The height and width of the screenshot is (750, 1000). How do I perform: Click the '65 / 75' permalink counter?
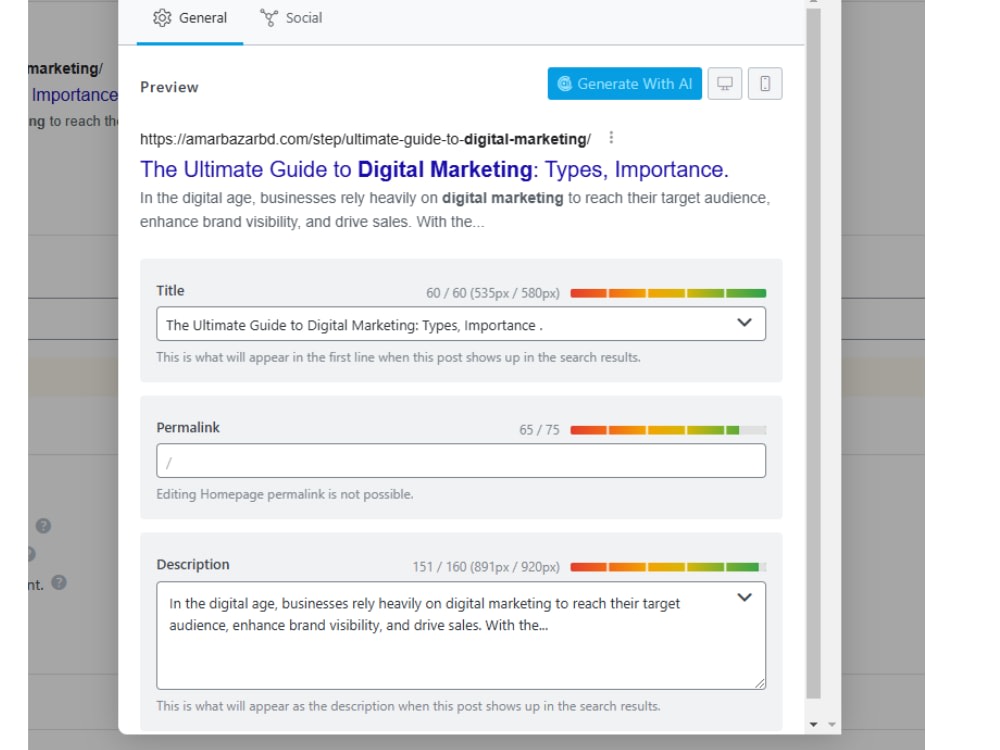[x=539, y=430]
